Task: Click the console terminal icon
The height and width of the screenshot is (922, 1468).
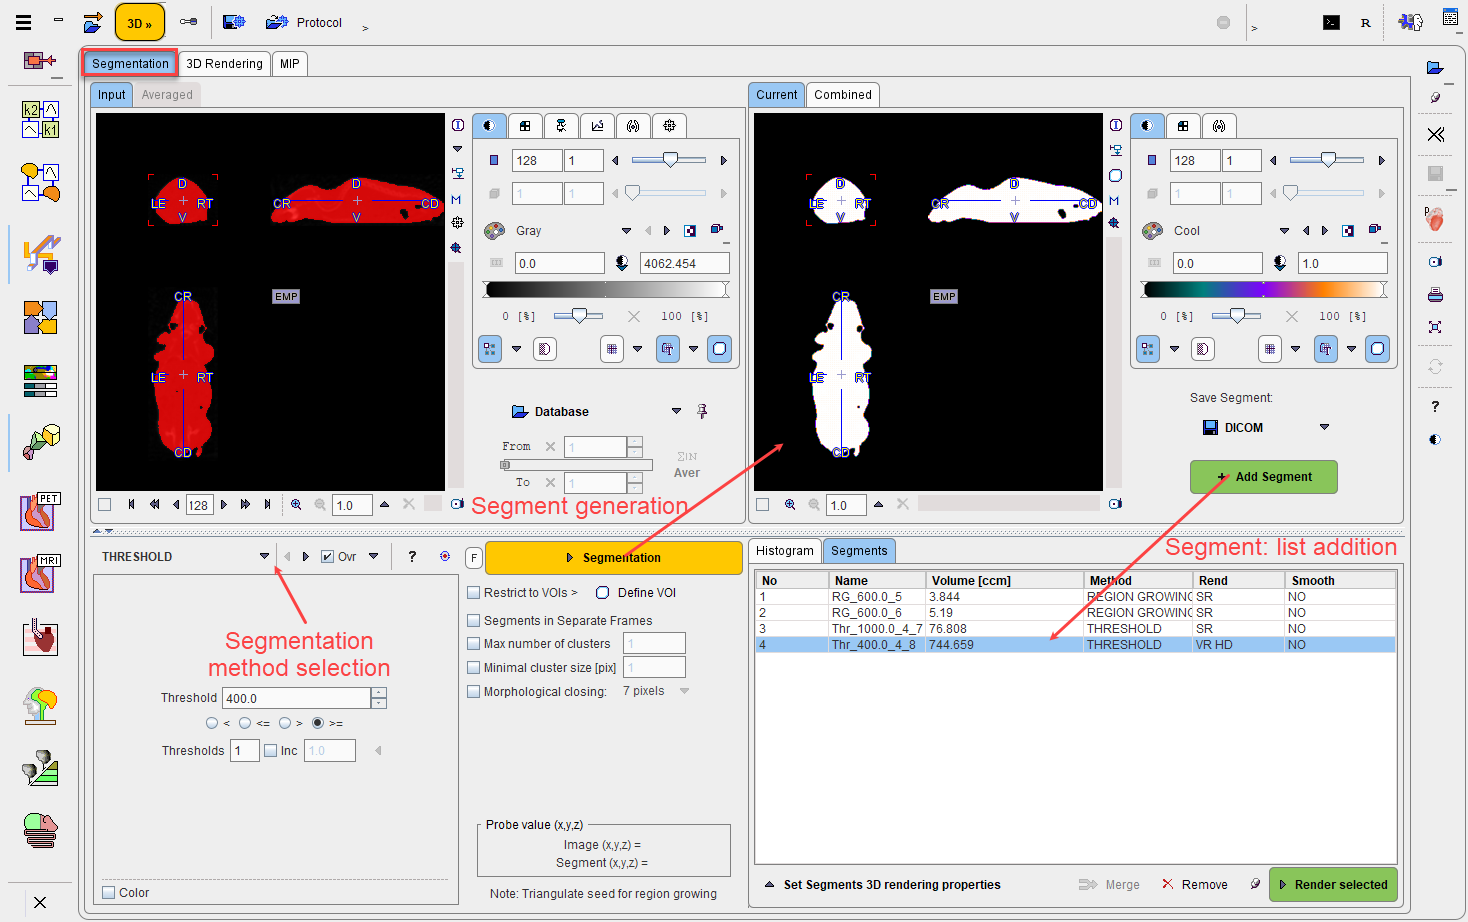Action: (1331, 22)
